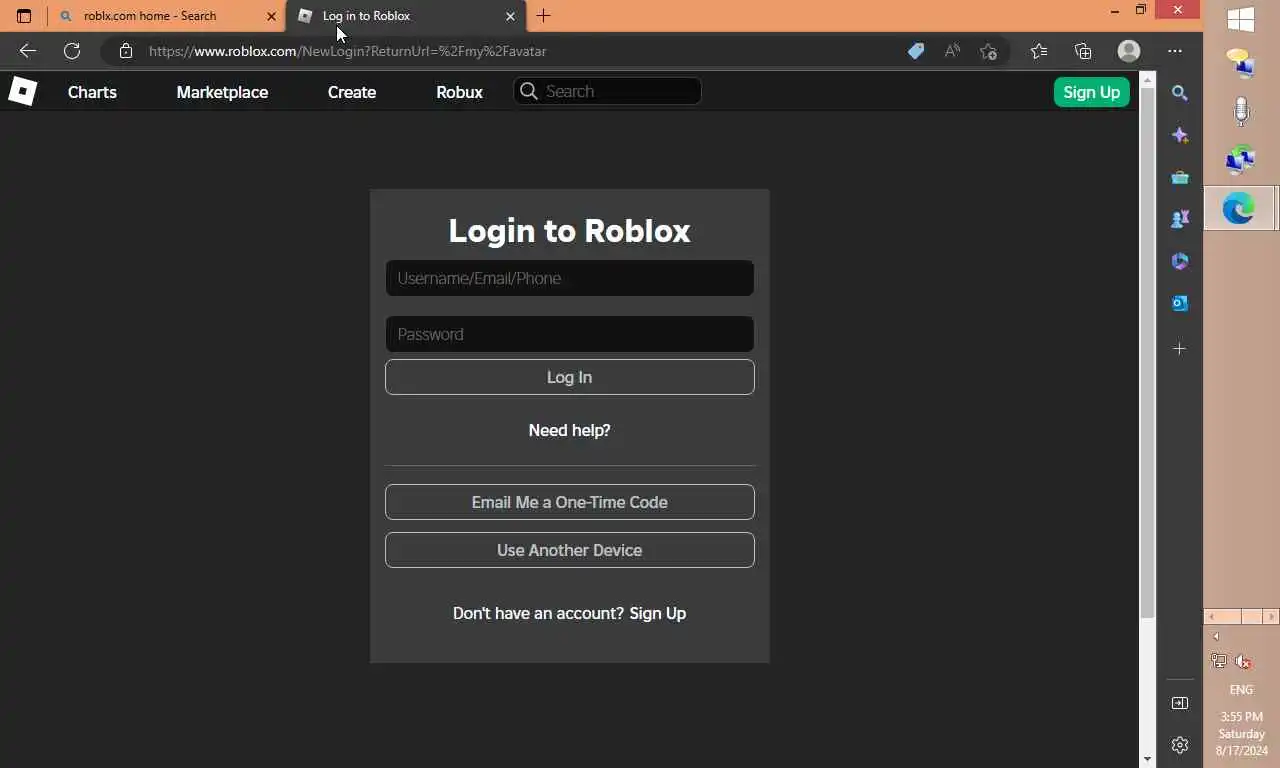Focus the Password field
1280x768 pixels.
point(570,334)
